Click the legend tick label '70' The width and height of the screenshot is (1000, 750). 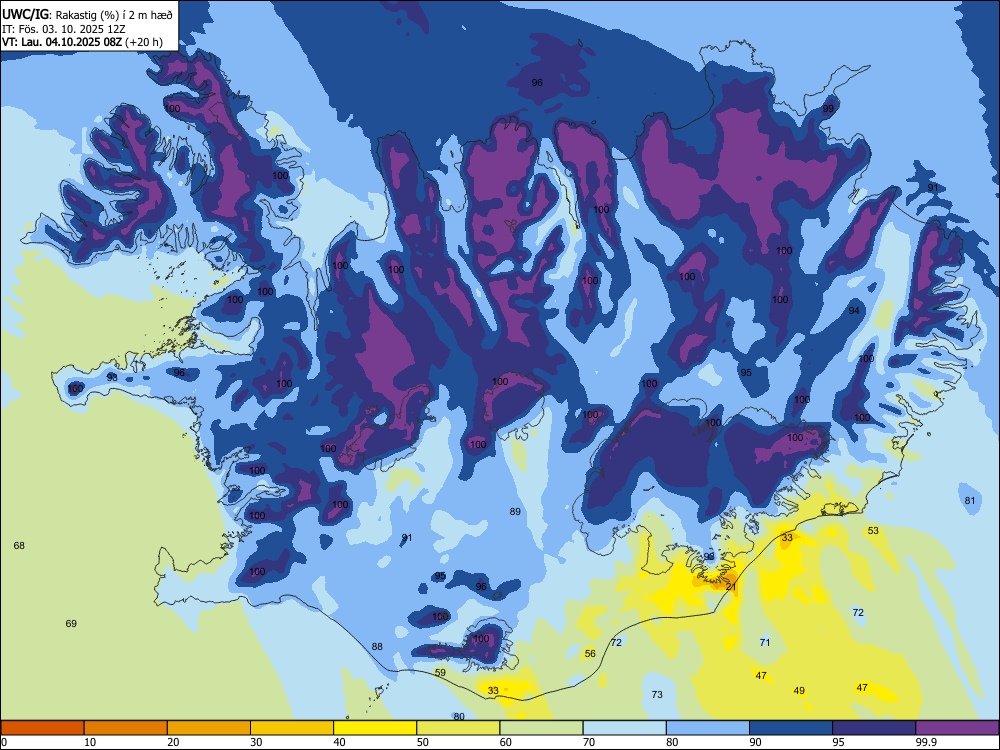pos(589,742)
